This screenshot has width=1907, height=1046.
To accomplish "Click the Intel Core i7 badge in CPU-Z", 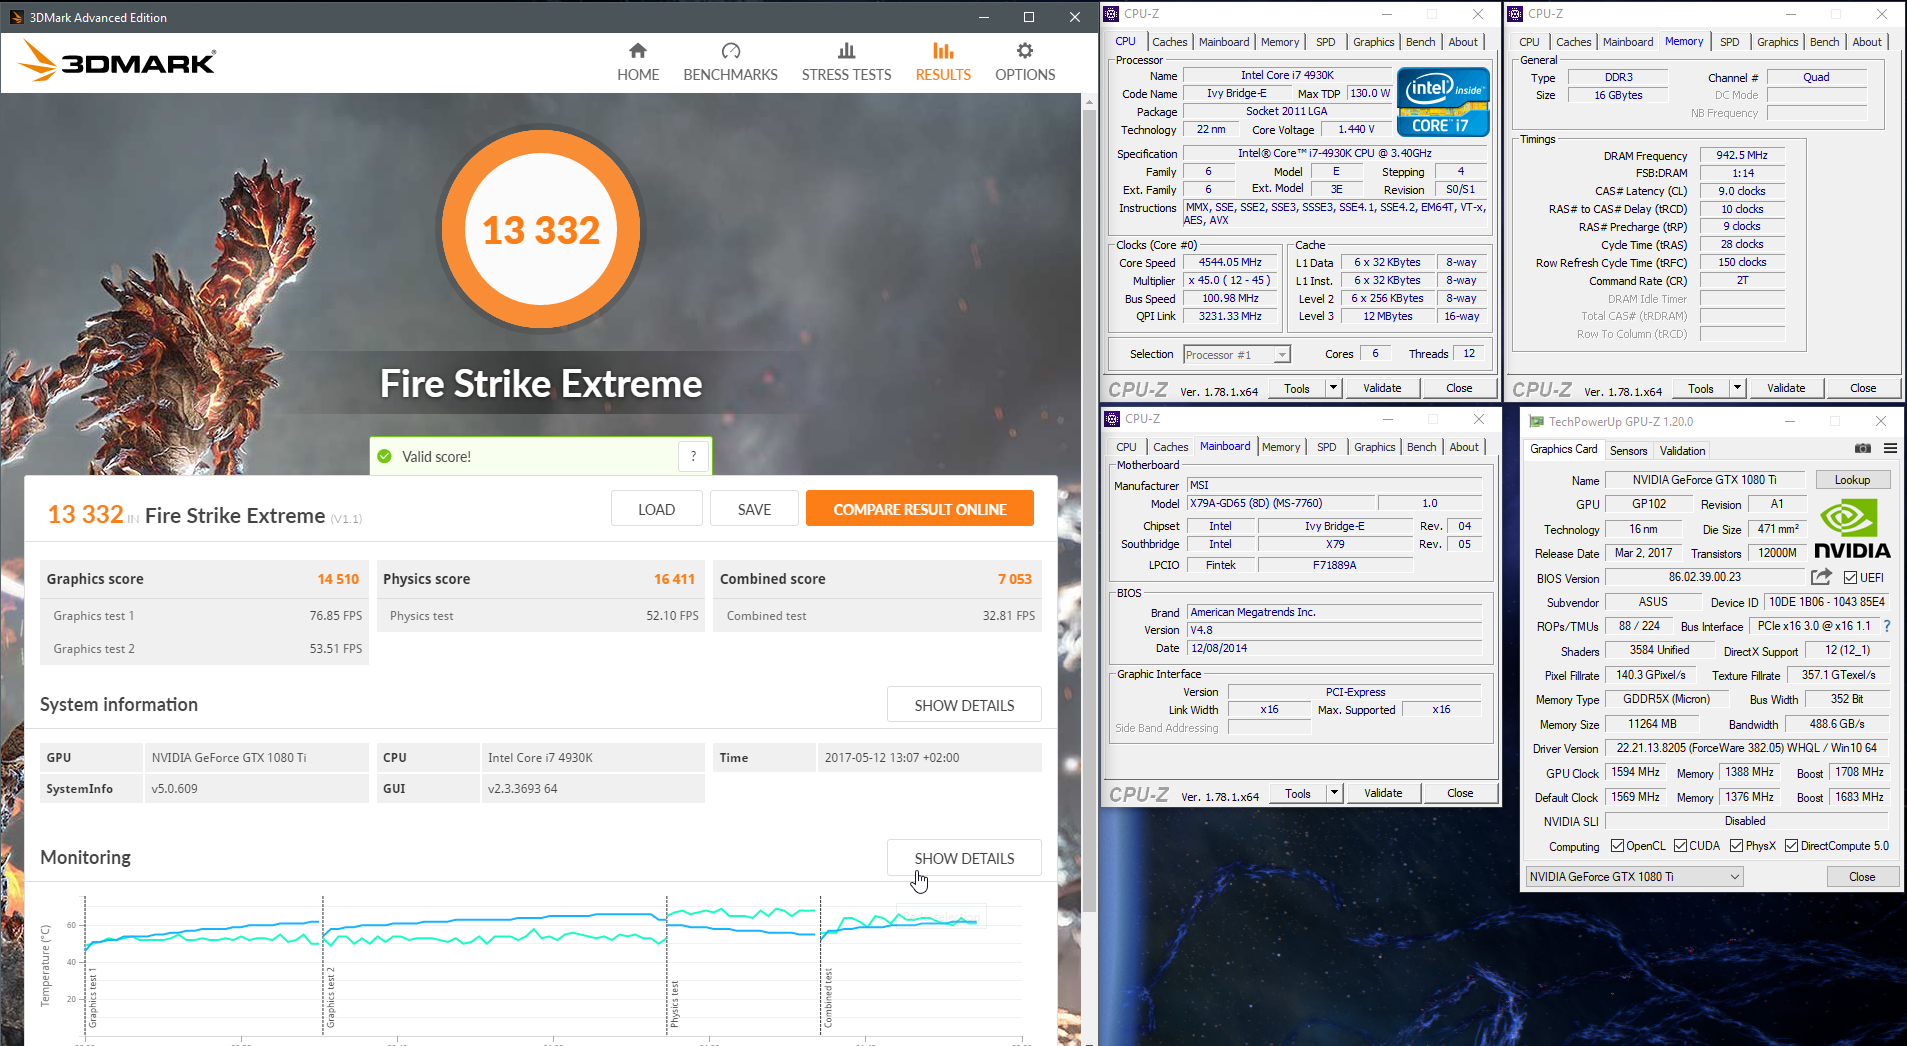I will click(x=1443, y=101).
